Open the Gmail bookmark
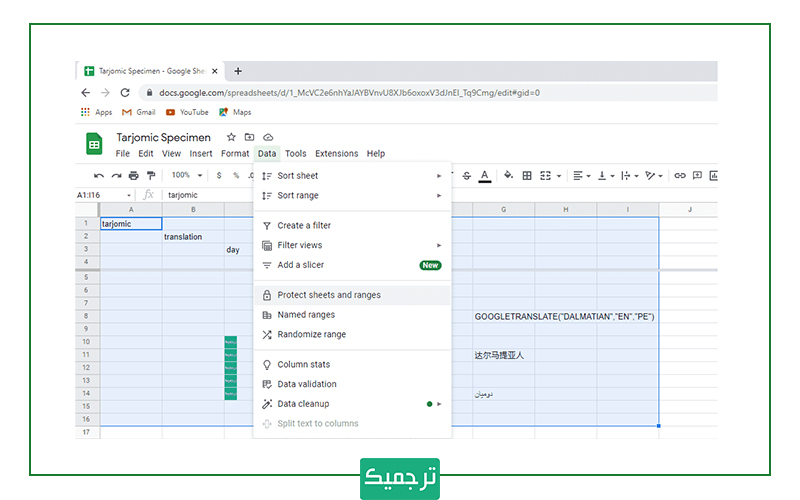The width and height of the screenshot is (800, 500). pos(138,112)
